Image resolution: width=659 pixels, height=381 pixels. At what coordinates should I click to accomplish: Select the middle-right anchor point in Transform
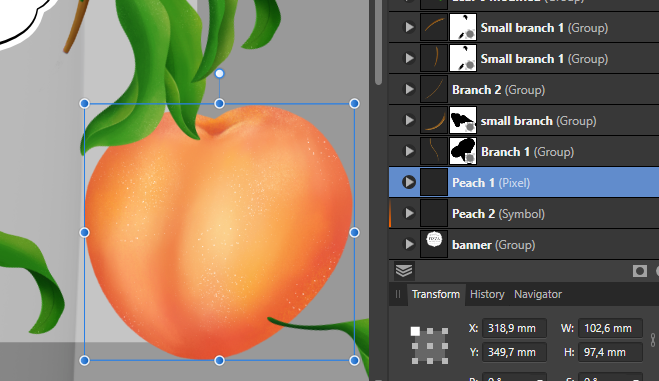point(445,346)
